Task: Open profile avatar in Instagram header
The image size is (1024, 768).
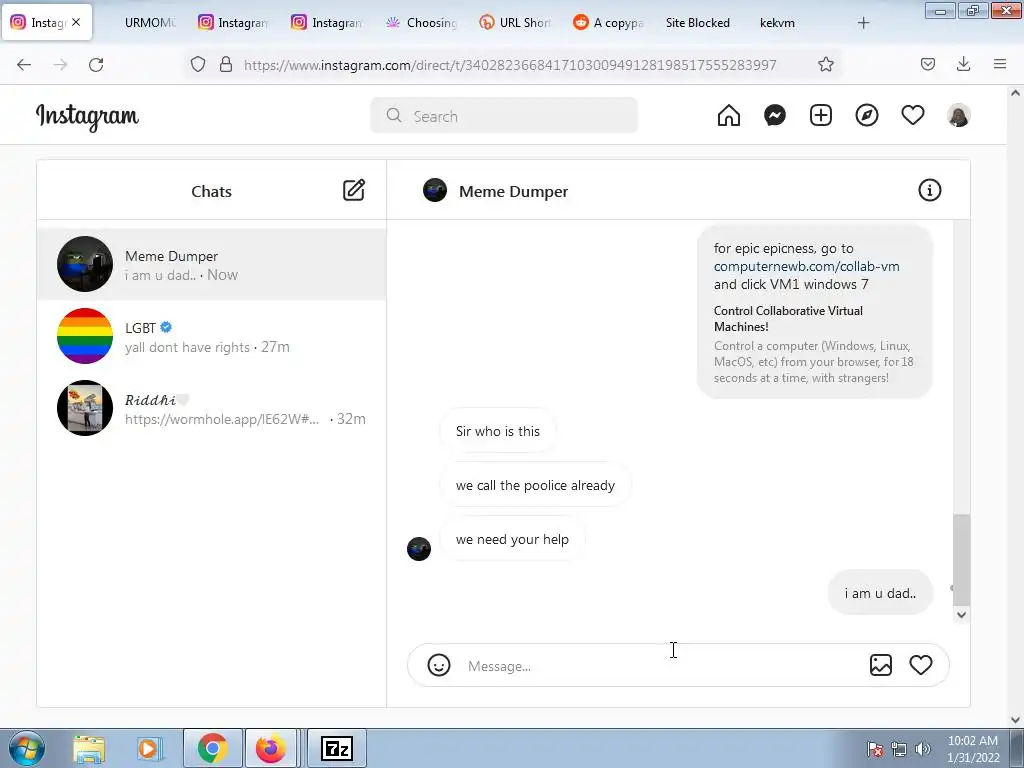Action: pos(959,116)
